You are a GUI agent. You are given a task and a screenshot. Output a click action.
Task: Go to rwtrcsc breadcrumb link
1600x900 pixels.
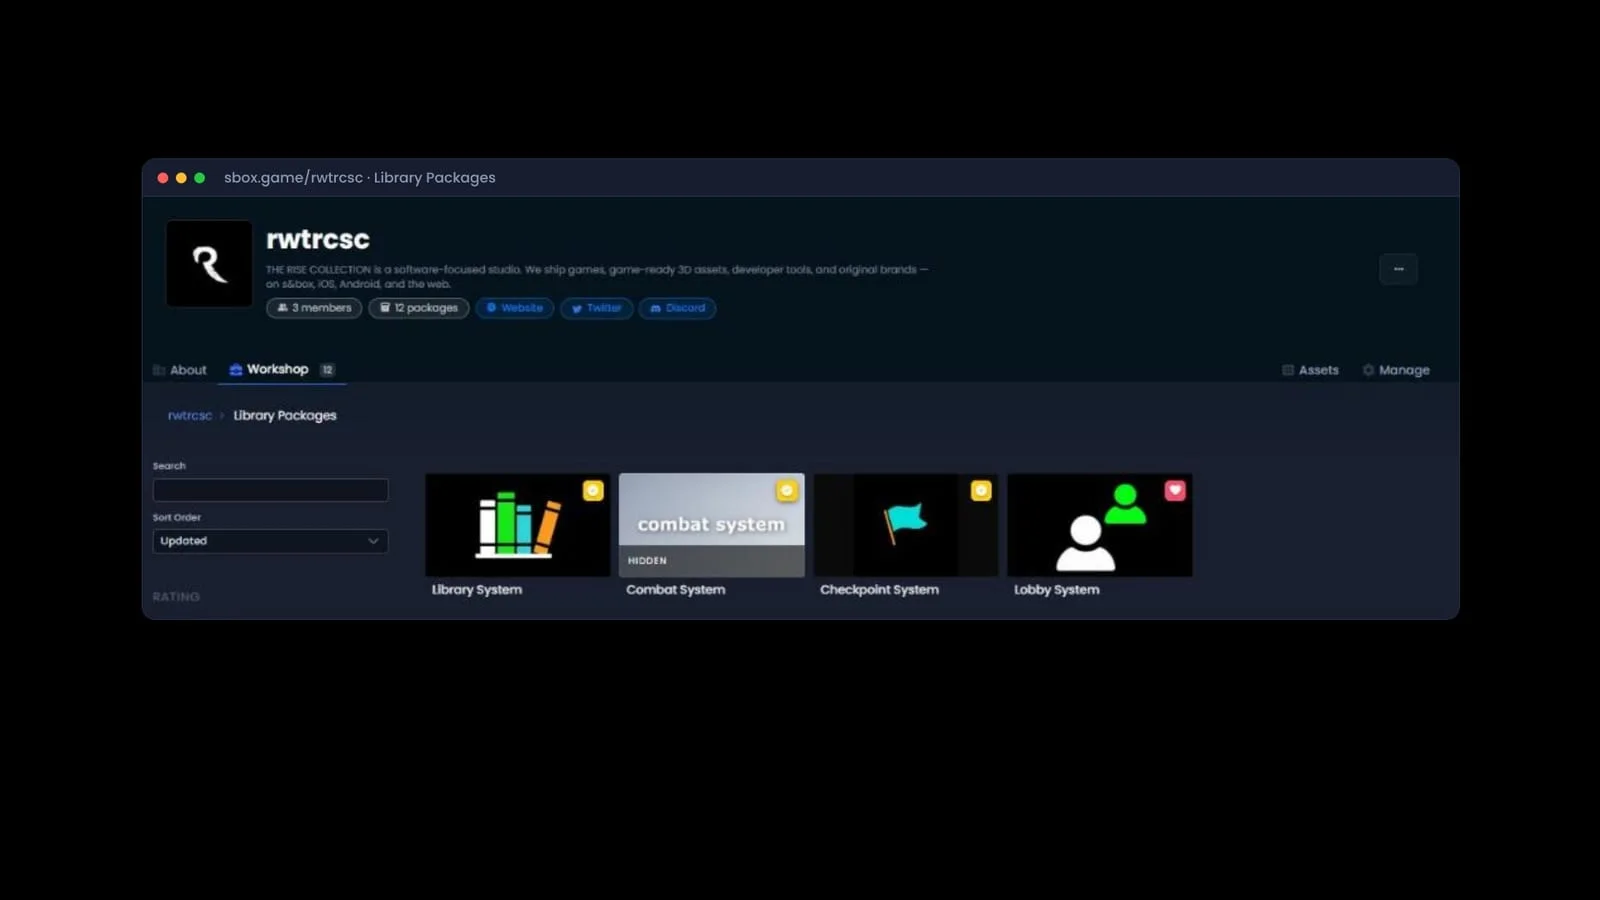pos(189,415)
